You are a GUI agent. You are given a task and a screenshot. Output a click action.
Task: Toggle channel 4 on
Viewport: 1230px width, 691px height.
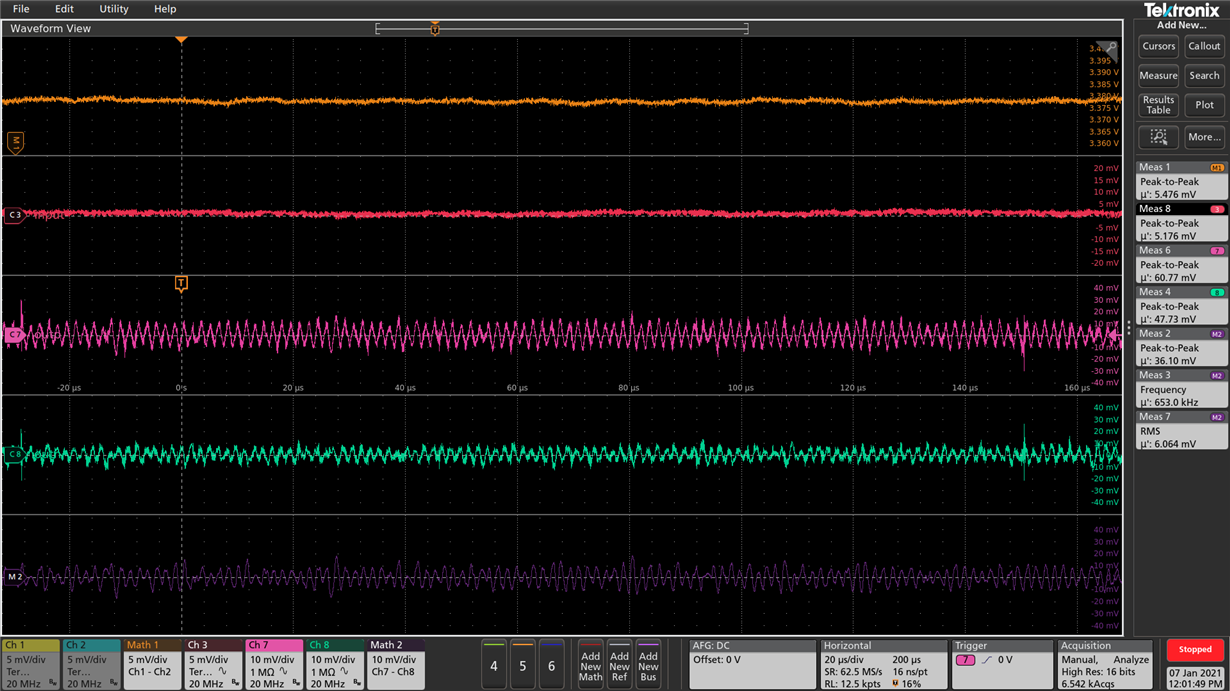(494, 664)
